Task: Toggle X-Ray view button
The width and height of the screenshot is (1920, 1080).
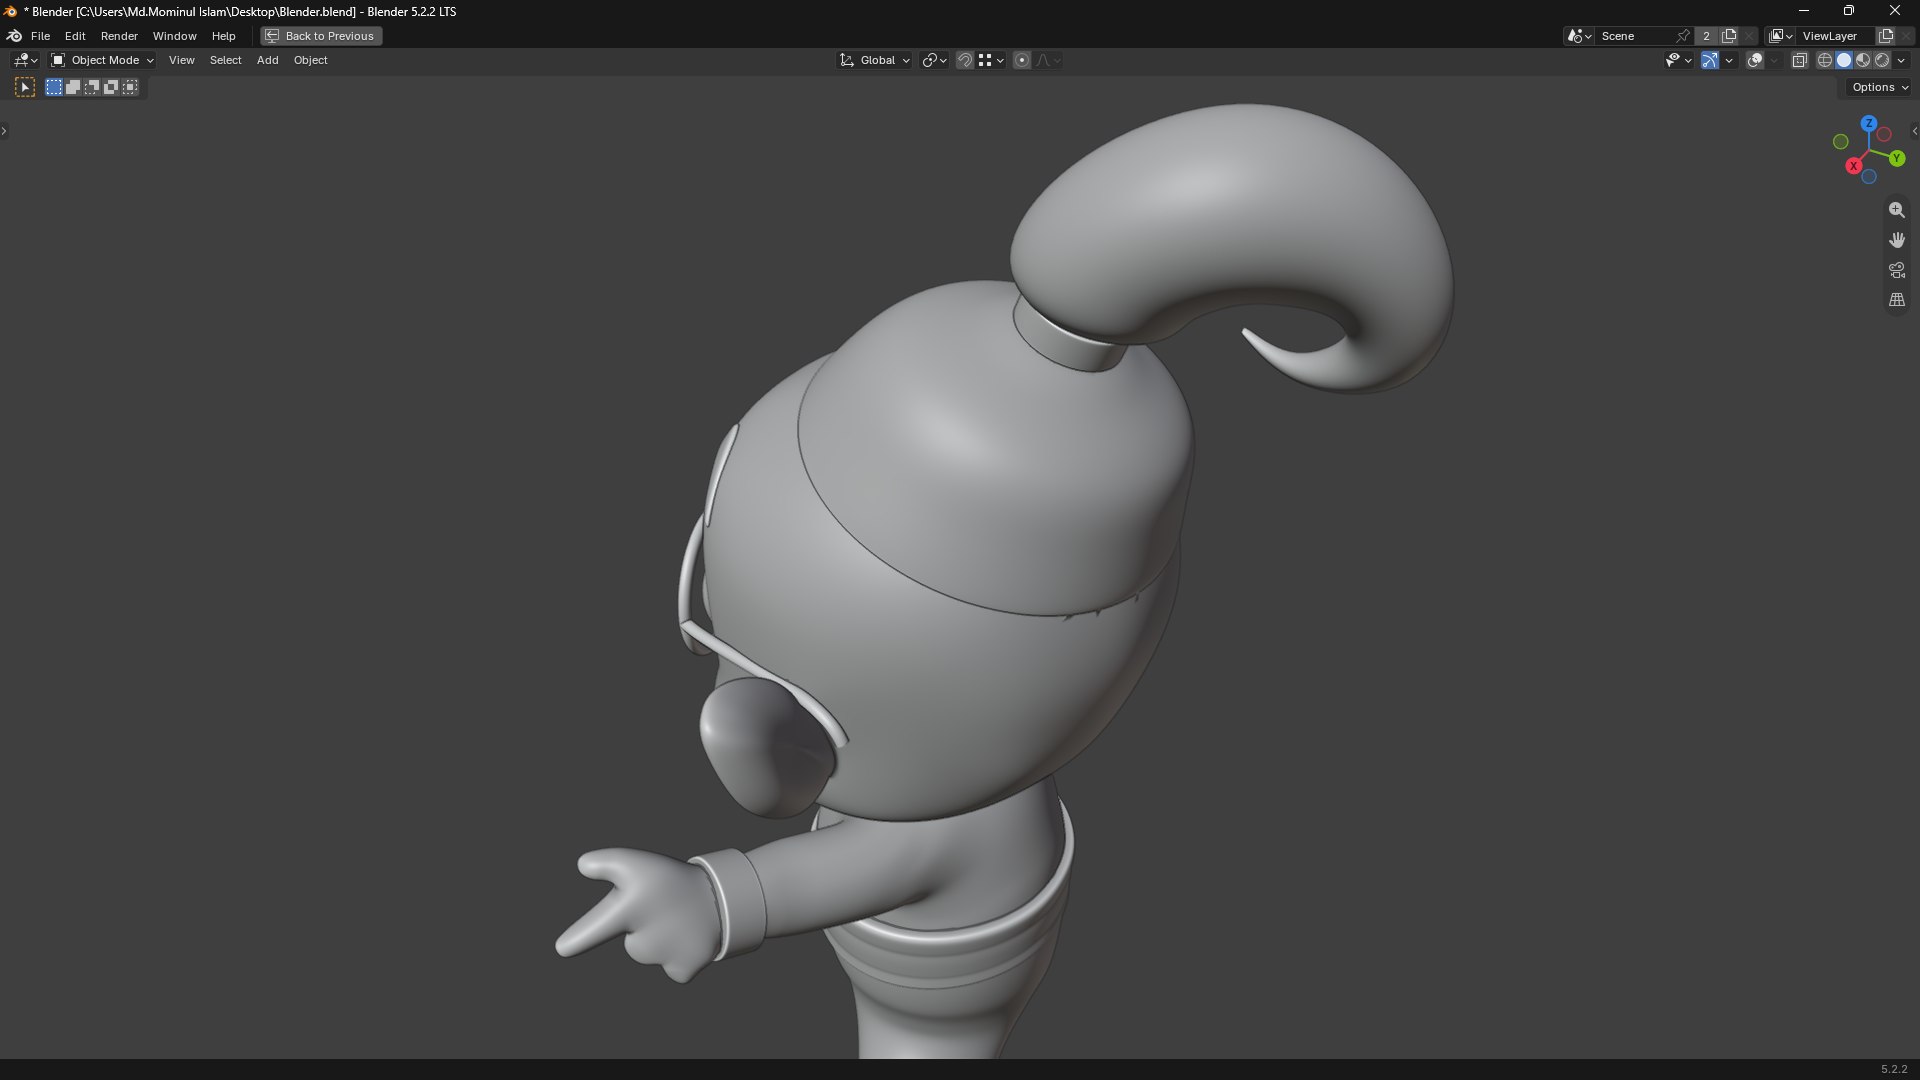Action: tap(1800, 60)
